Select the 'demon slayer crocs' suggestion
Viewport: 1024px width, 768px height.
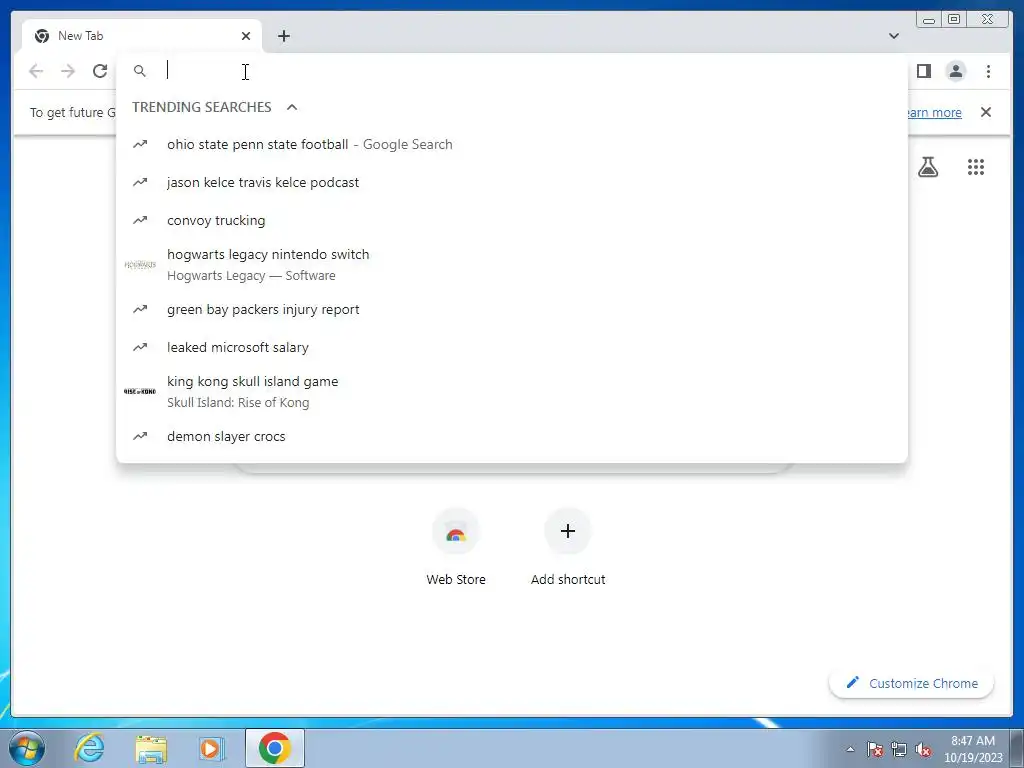click(511, 436)
